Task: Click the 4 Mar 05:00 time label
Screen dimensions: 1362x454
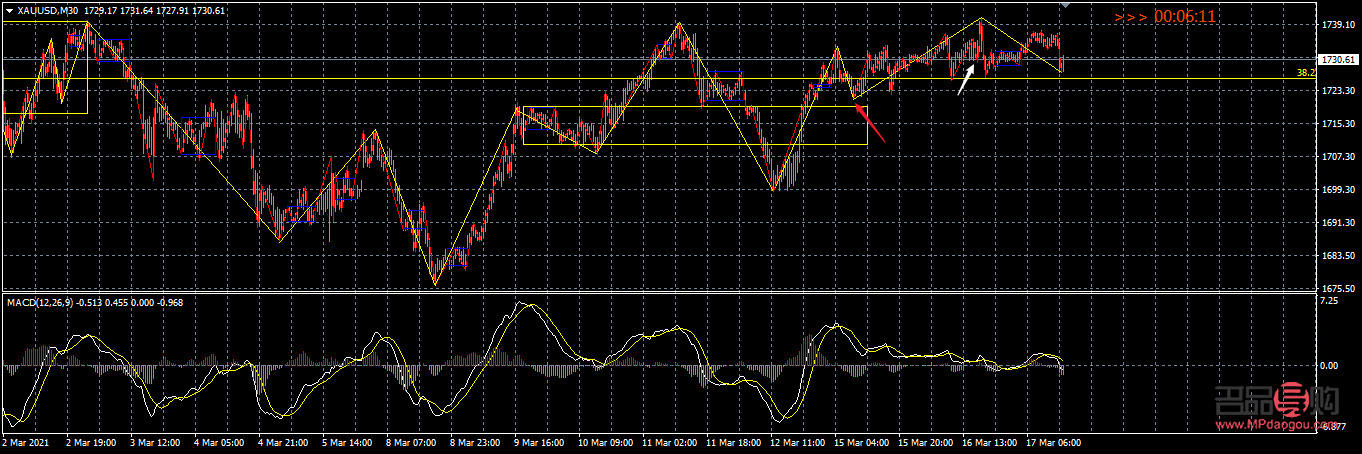Action: pos(219,441)
